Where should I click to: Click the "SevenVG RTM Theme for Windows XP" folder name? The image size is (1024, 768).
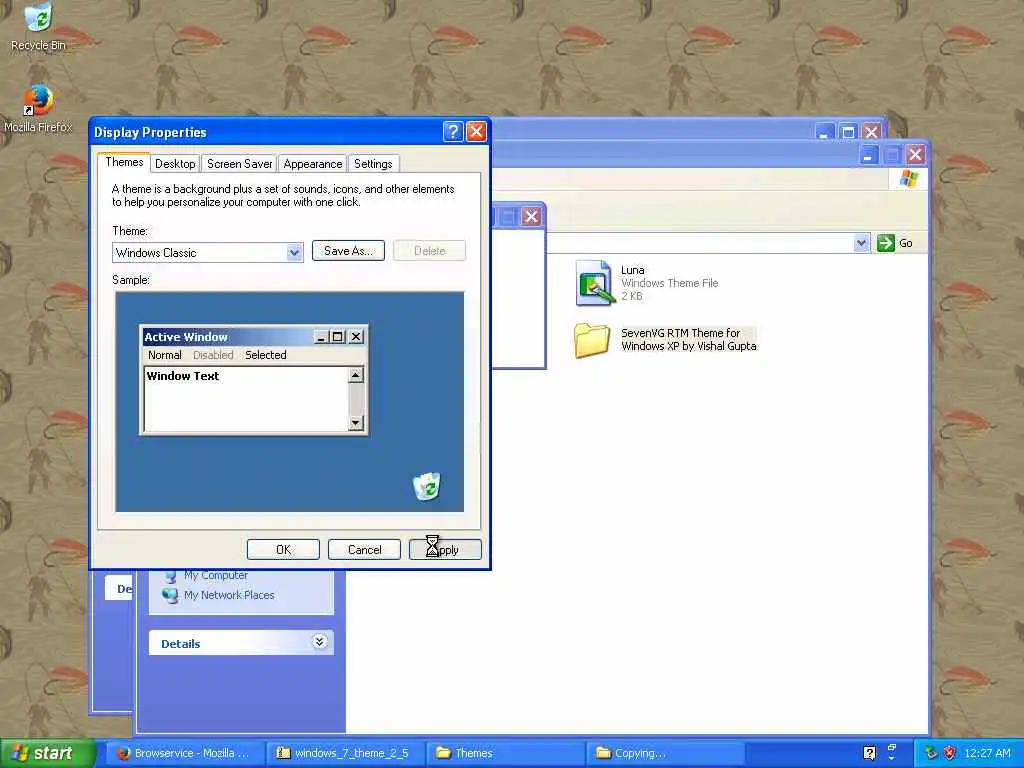[688, 340]
